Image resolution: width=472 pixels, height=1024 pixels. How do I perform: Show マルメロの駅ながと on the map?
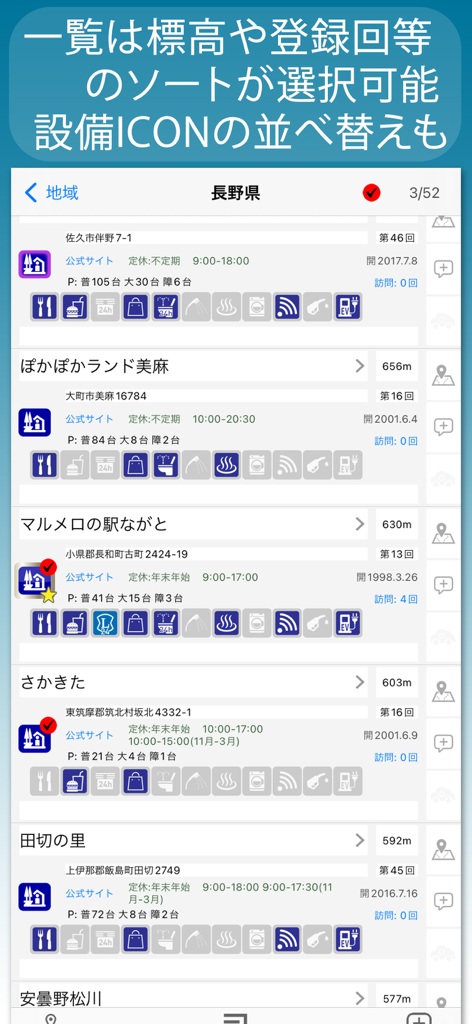click(443, 533)
